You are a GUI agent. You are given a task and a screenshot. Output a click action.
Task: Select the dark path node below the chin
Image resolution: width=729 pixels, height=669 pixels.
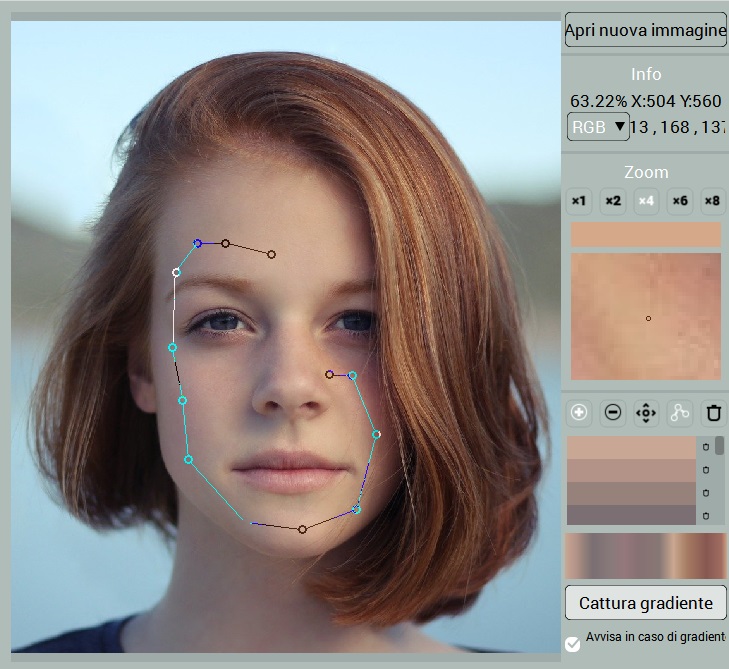coord(302,530)
